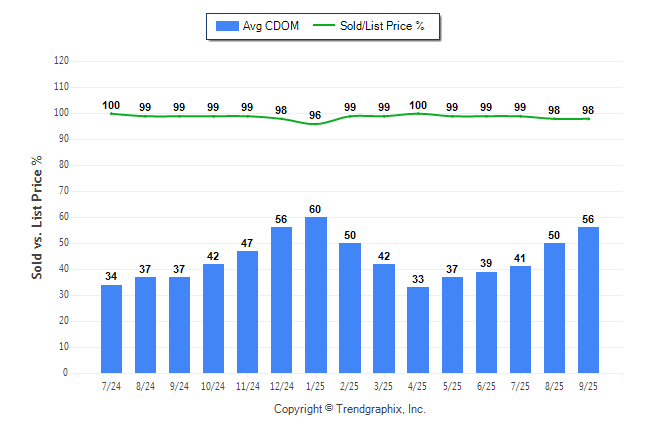Click the green line point above 9/25
The image size is (646, 434).
coord(587,119)
